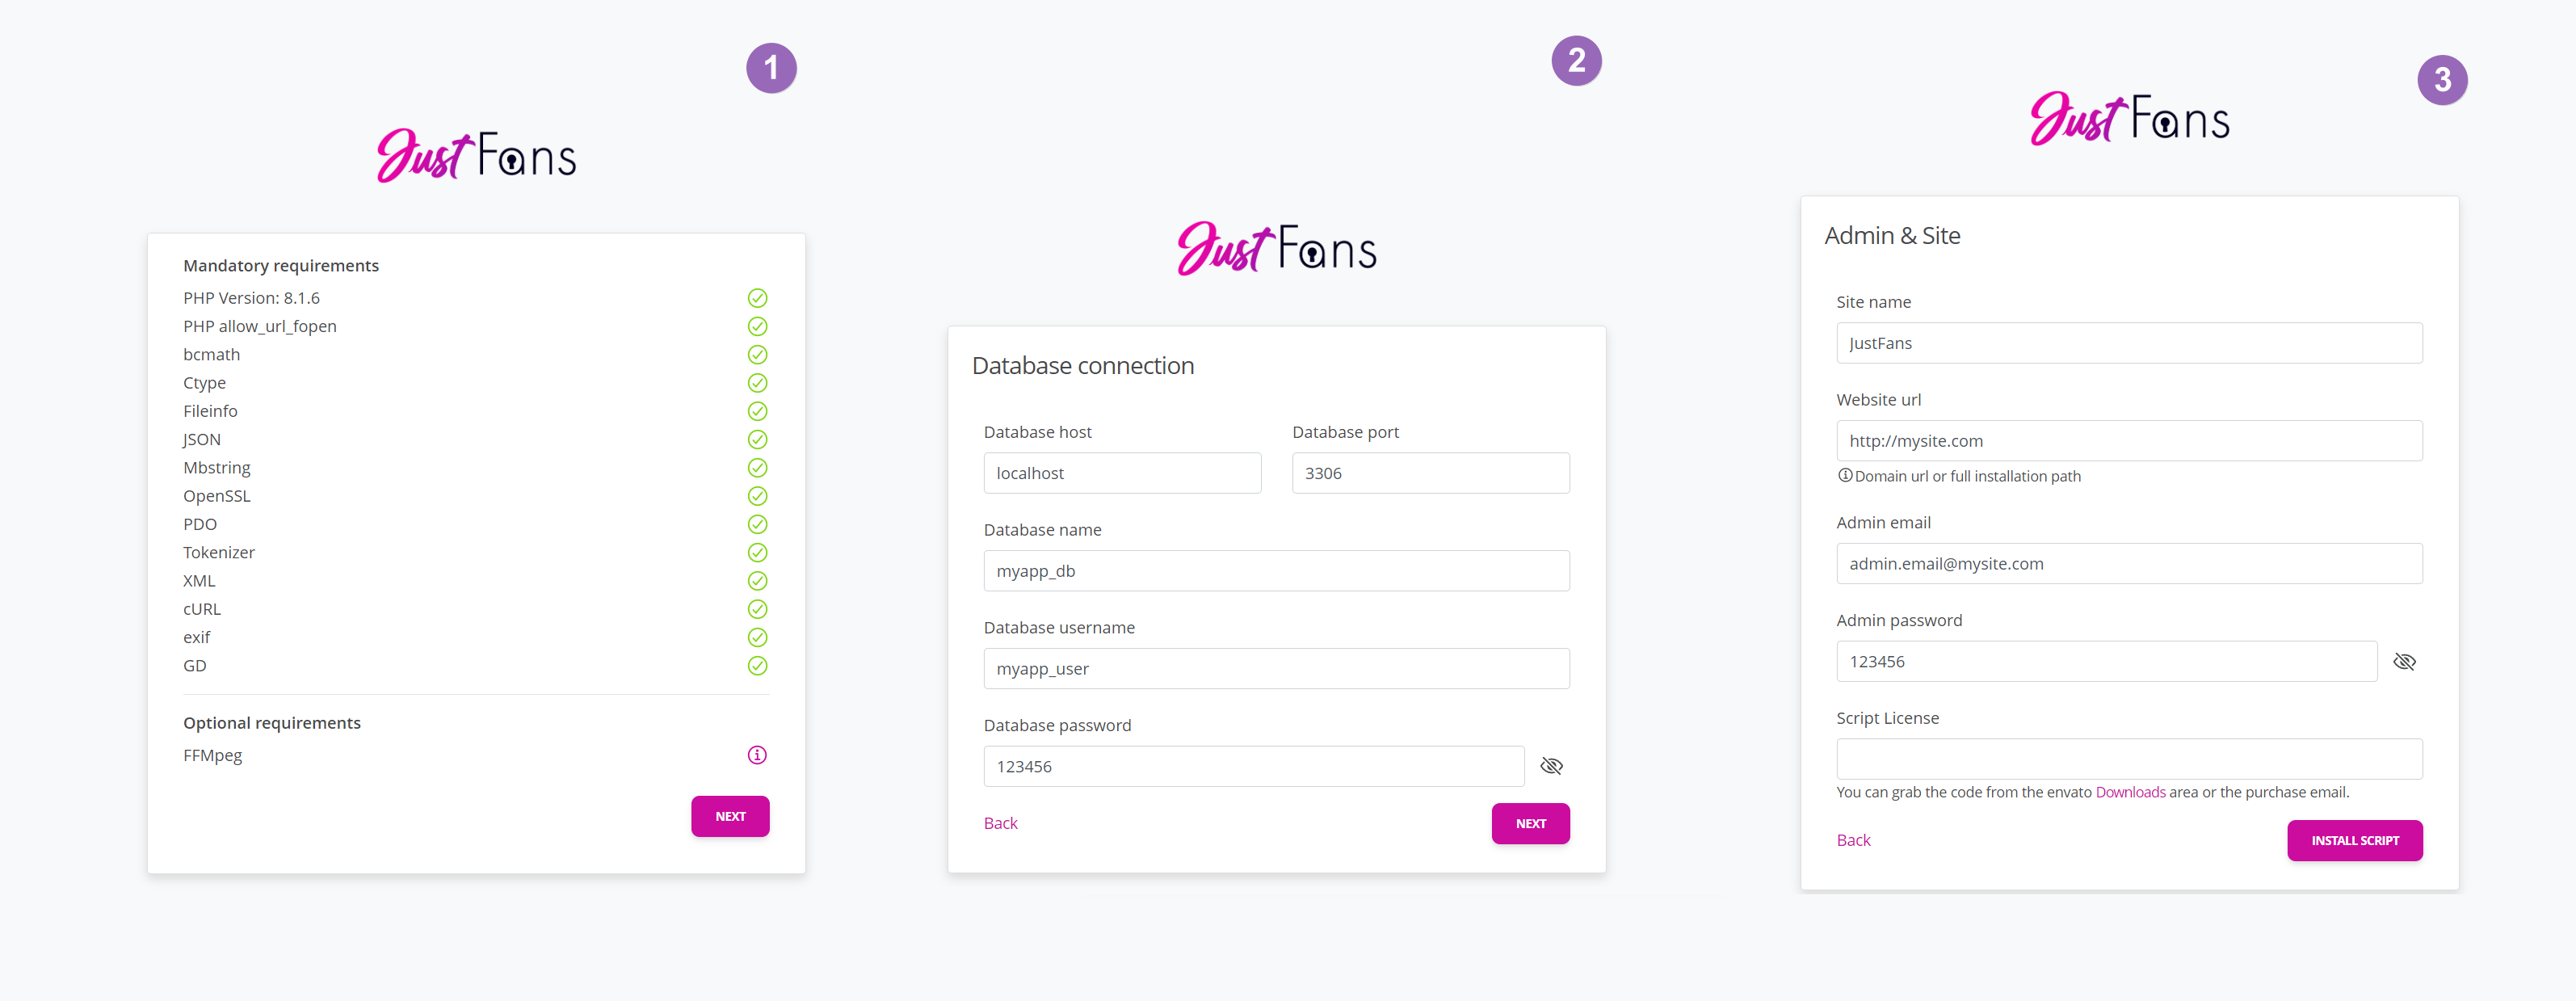Viewport: 2576px width, 1001px height.
Task: Open the envato Downloads link
Action: (2130, 792)
